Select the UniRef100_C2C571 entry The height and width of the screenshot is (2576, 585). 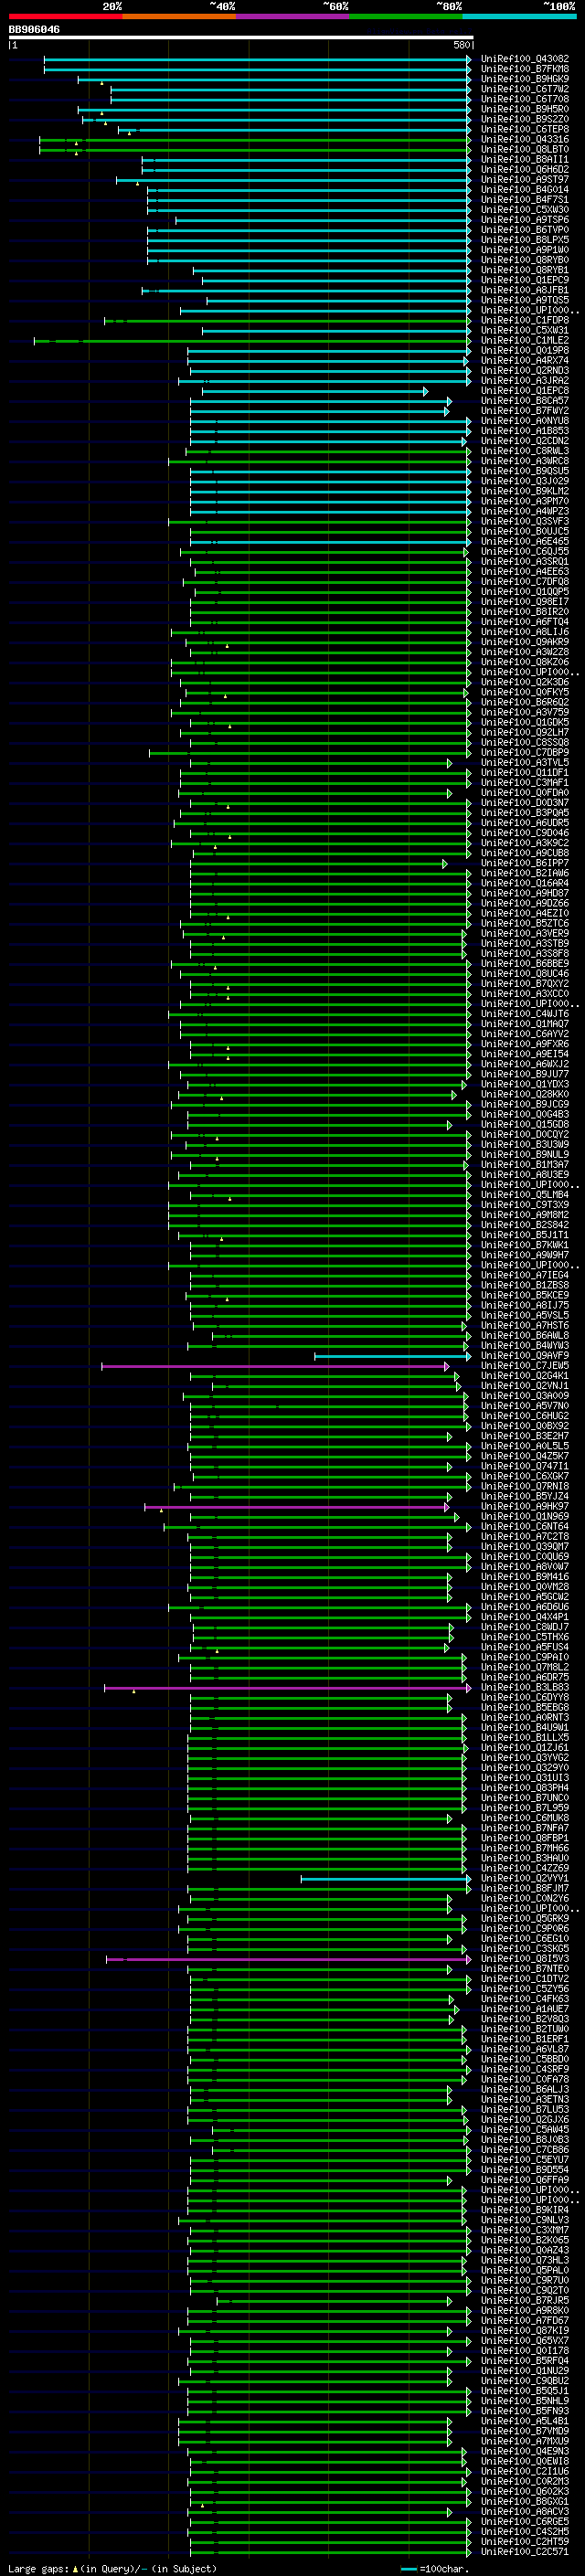[525, 2552]
